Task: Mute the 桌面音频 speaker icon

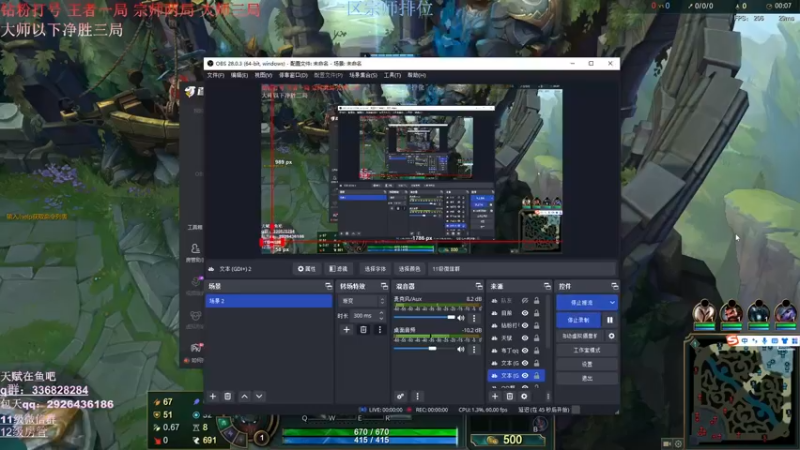Action: 461,349
